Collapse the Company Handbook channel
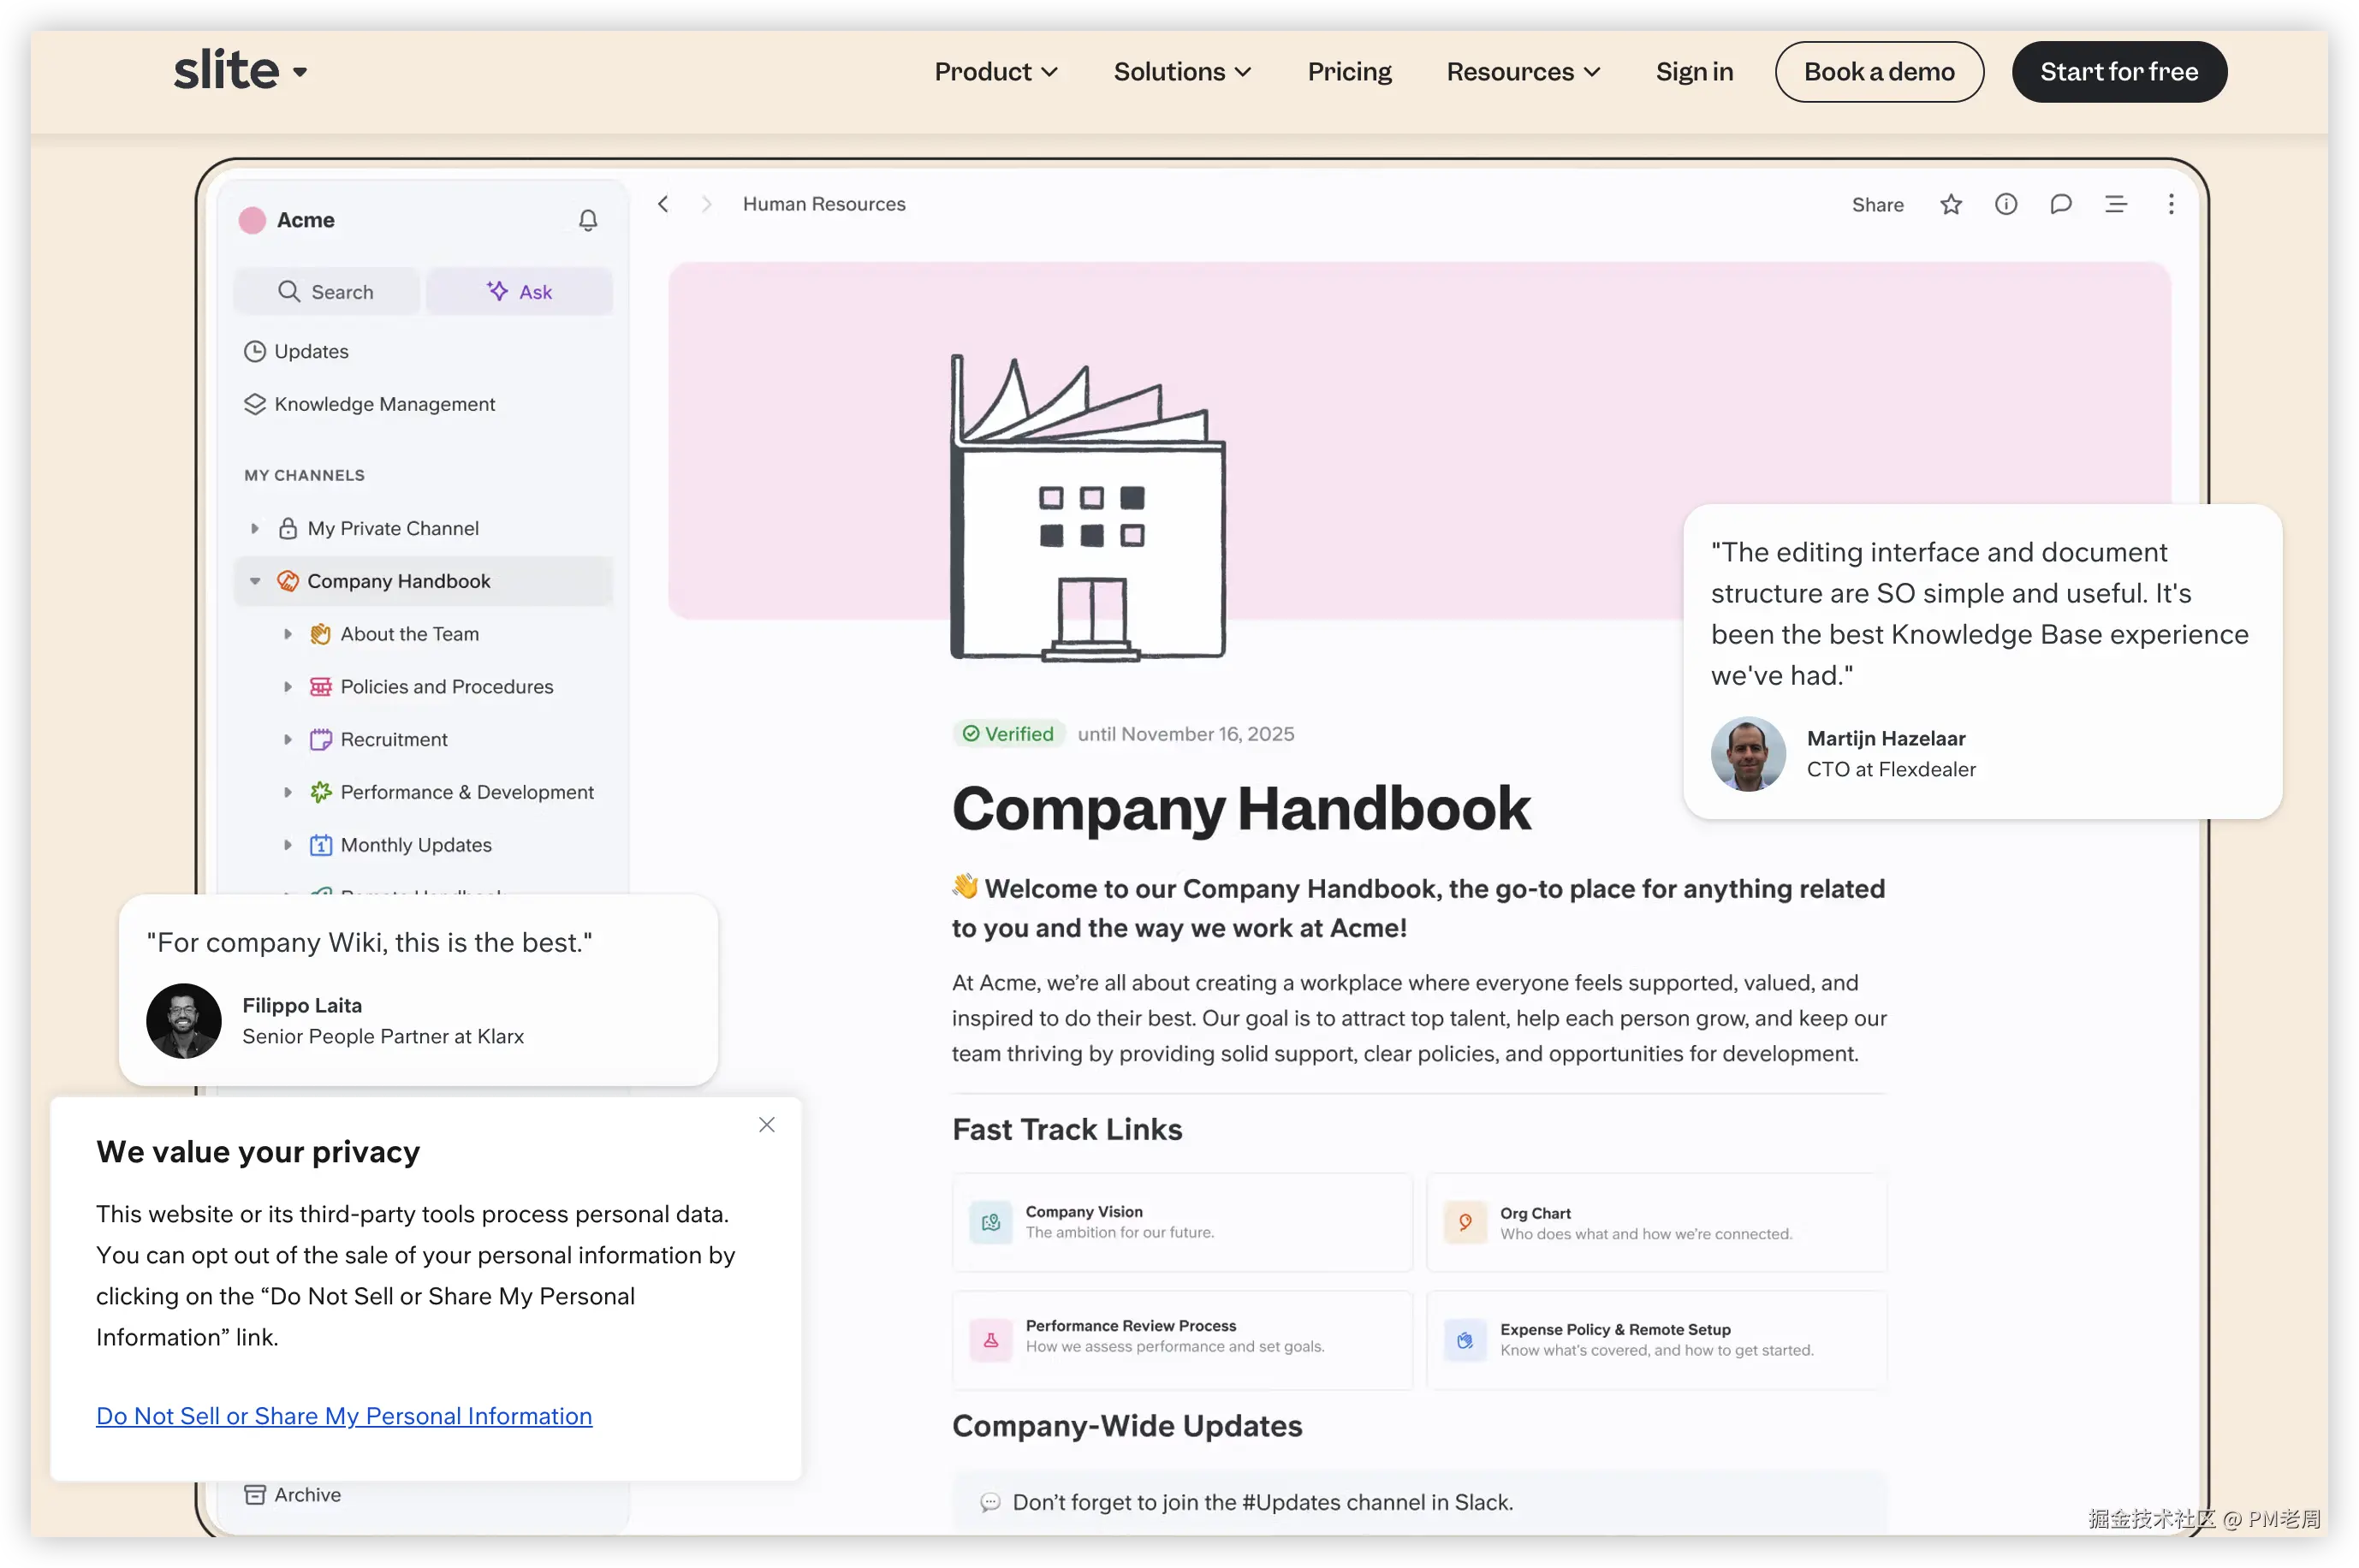The width and height of the screenshot is (2359, 1568). click(255, 581)
